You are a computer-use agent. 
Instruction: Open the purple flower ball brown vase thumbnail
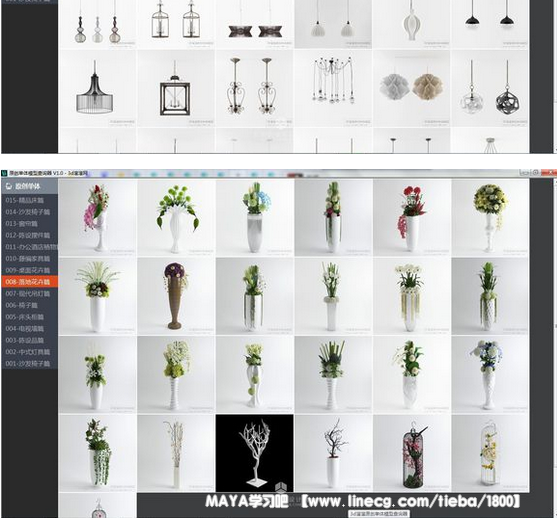(x=176, y=296)
